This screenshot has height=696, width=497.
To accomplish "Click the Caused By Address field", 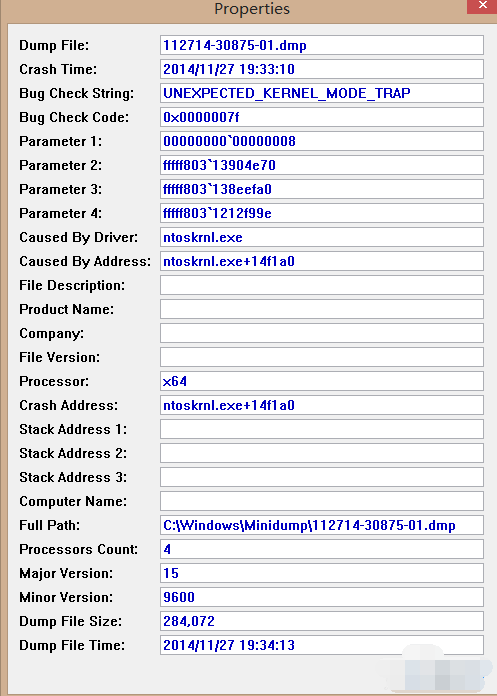I will 322,261.
